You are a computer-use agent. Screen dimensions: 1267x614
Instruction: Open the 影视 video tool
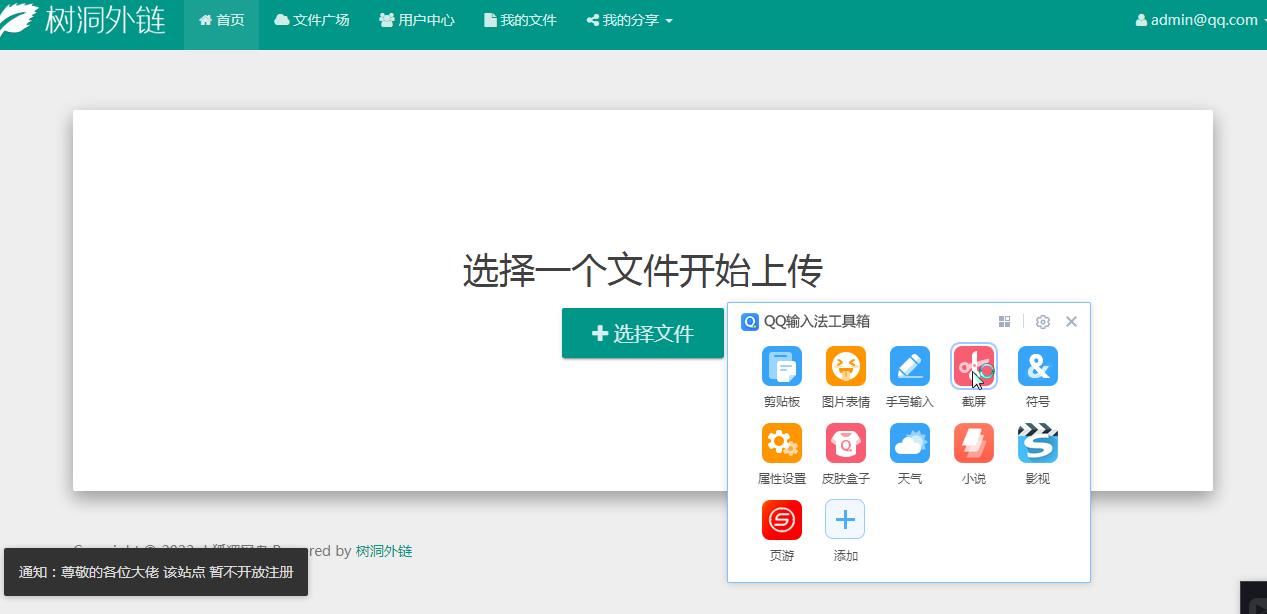pyautogui.click(x=1038, y=443)
